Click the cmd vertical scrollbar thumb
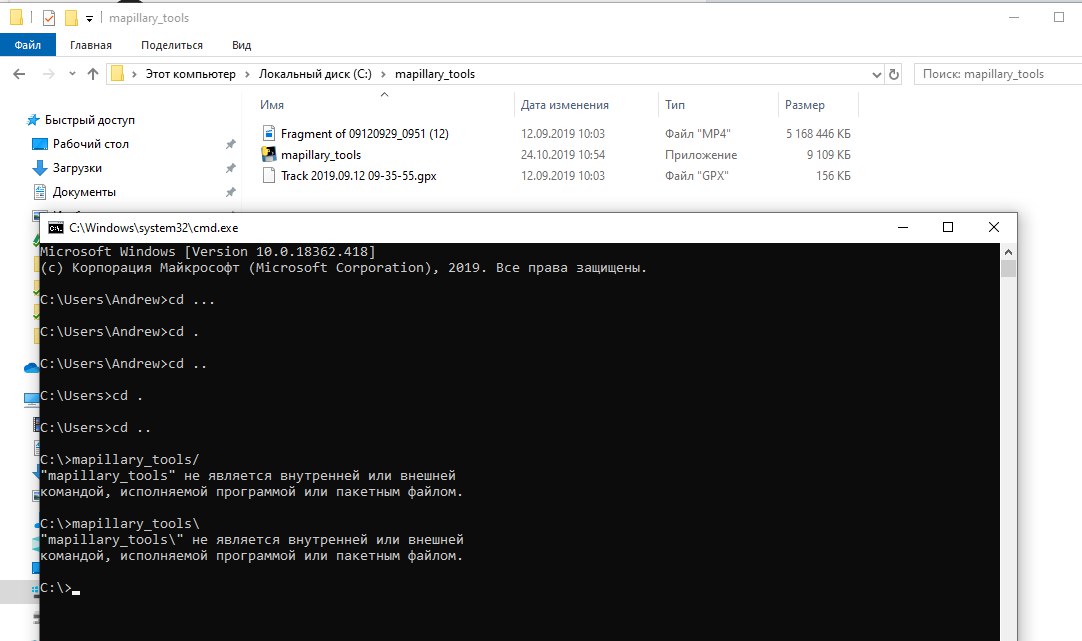This screenshot has width=1082, height=641. click(x=1008, y=268)
